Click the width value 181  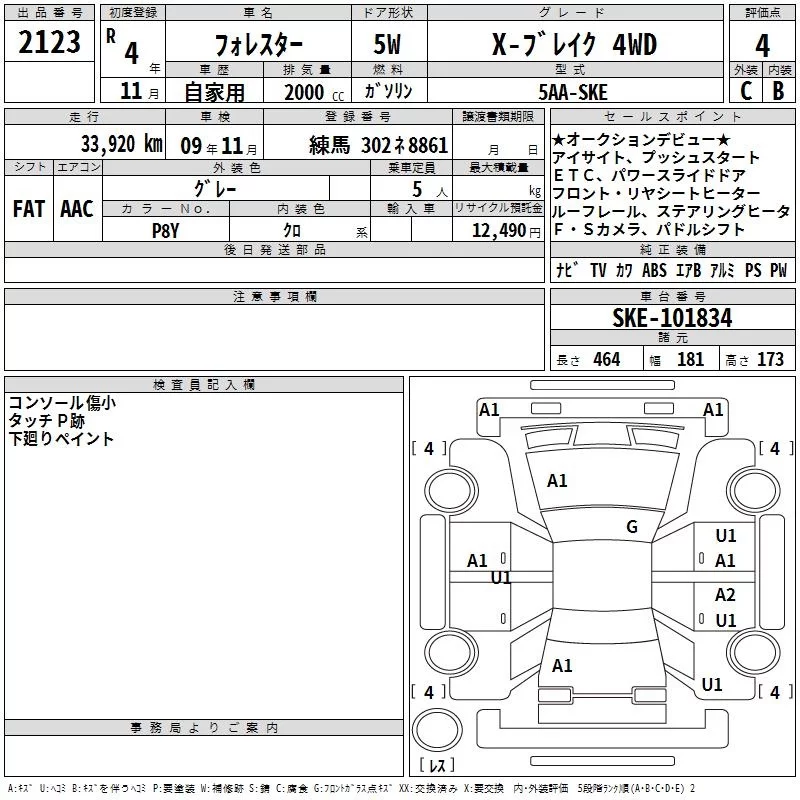point(690,359)
